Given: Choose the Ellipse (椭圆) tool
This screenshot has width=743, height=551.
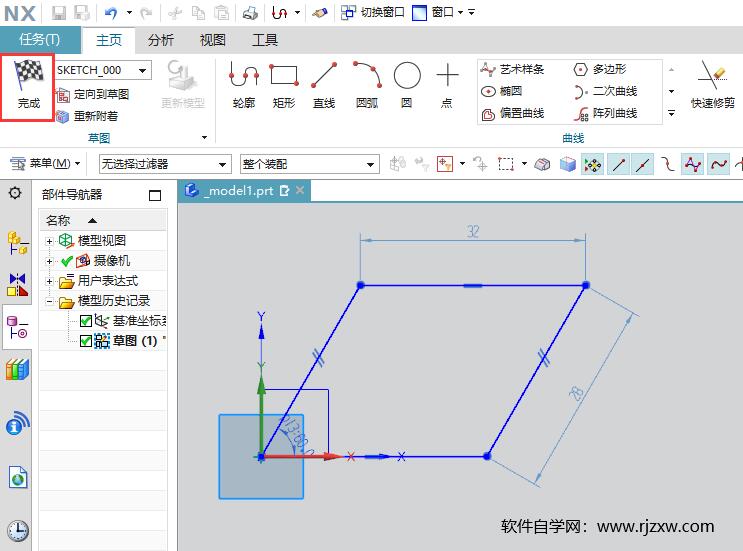Looking at the screenshot, I should coord(501,91).
